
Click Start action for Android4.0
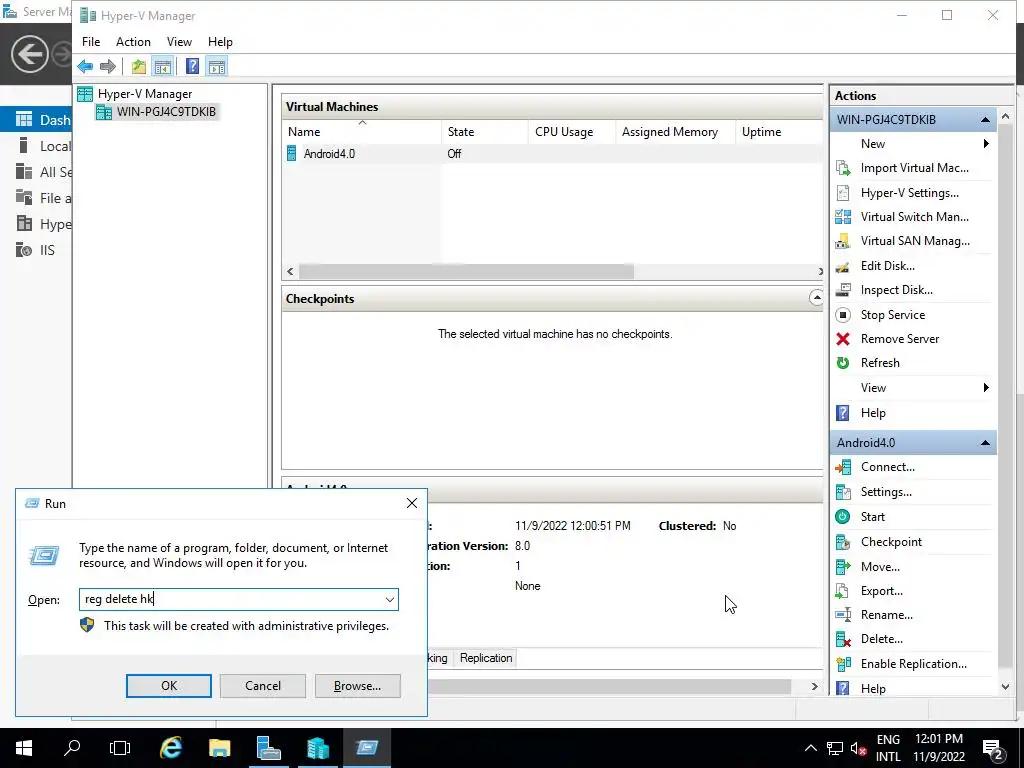[x=872, y=517]
